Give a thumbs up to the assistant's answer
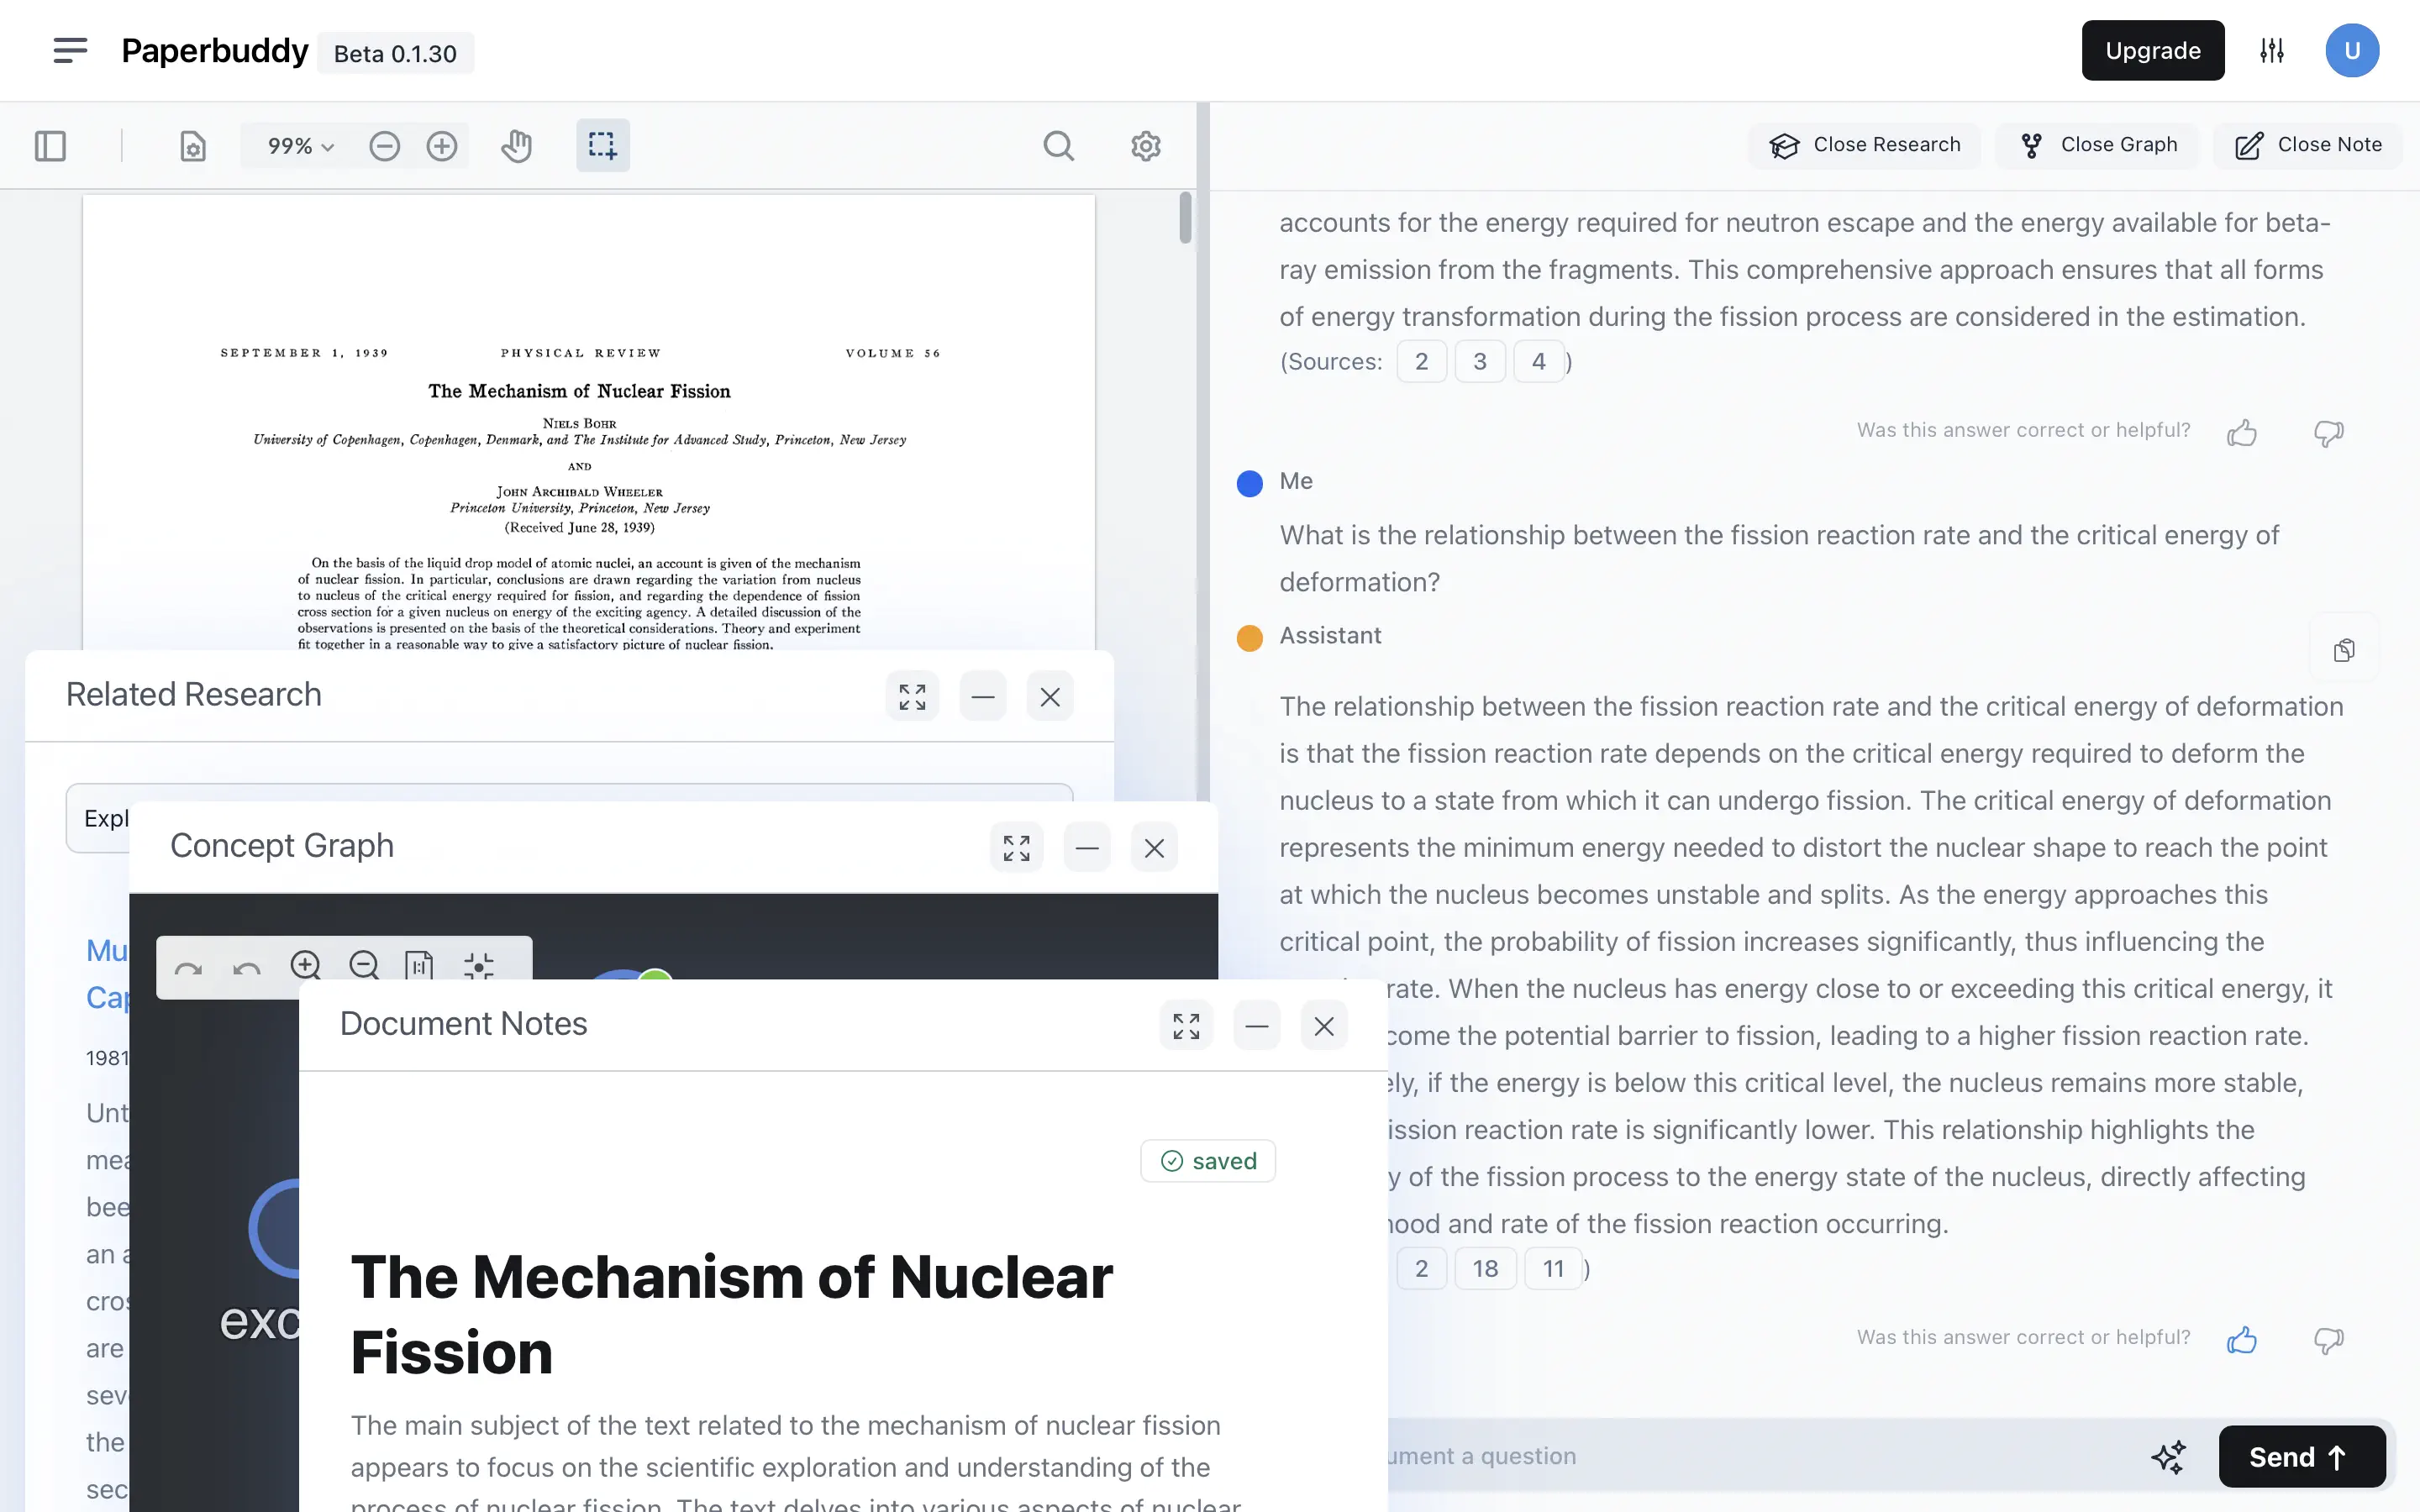2420x1512 pixels. 2242,1340
